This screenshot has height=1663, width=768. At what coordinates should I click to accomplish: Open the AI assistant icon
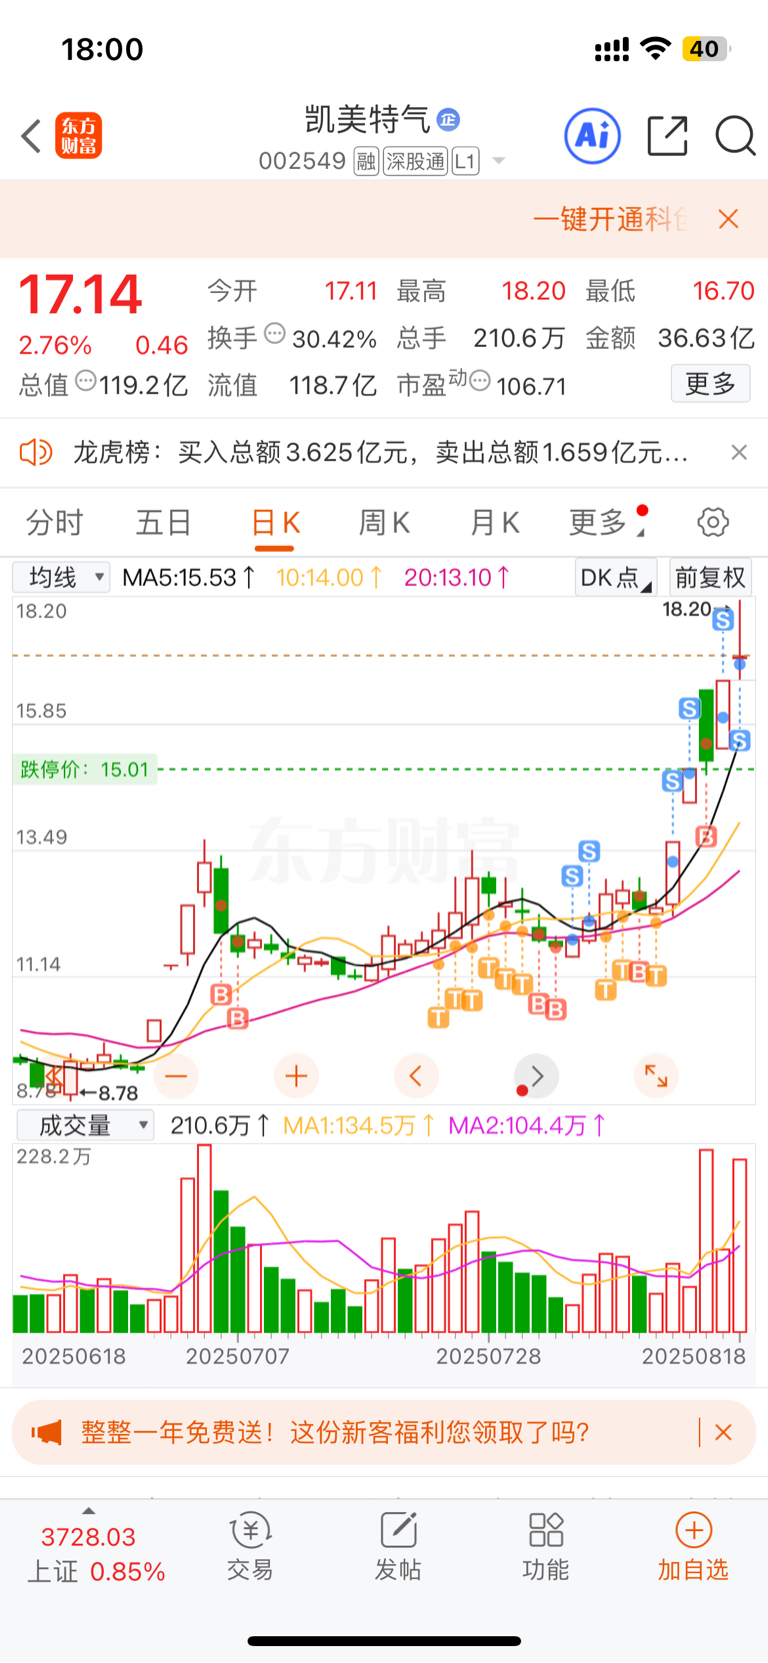(x=592, y=136)
